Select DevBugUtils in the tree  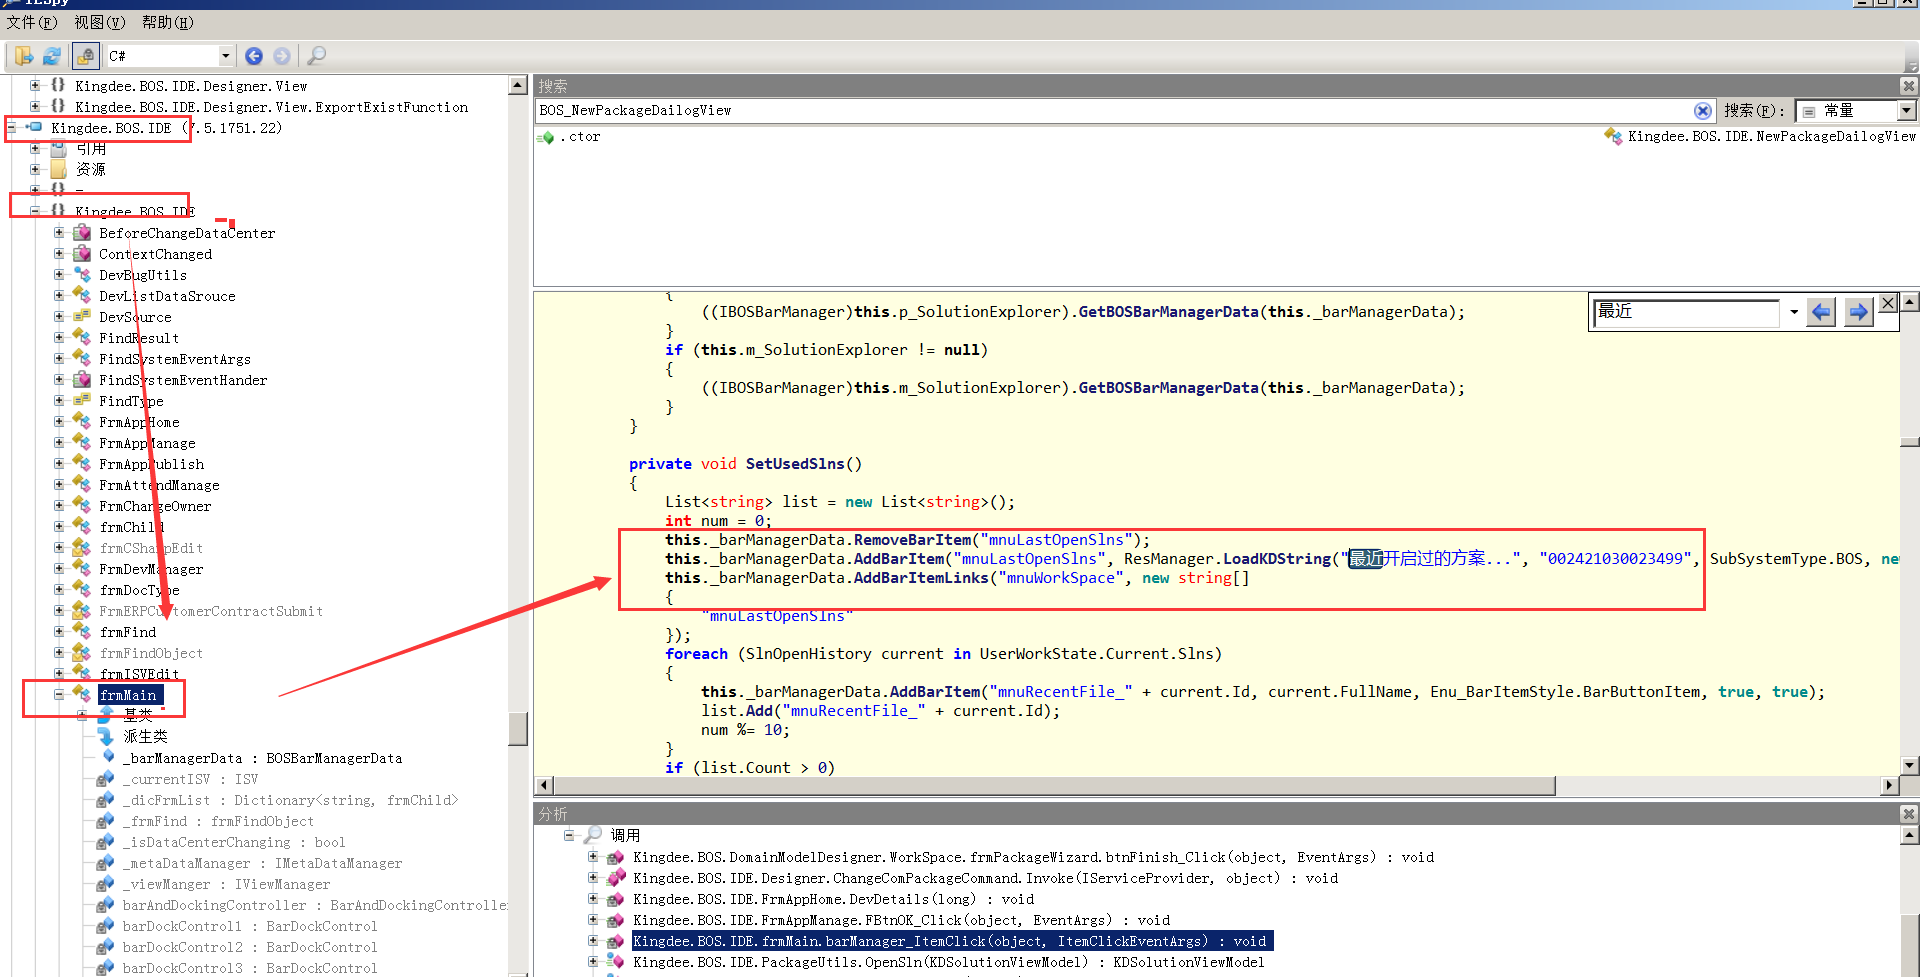click(x=143, y=275)
